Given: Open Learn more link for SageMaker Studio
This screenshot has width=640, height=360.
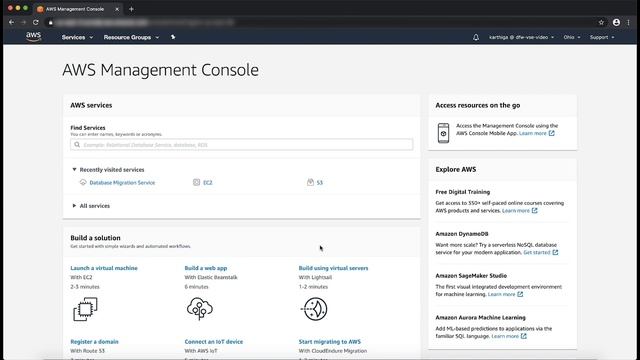Looking at the screenshot, I should click(x=501, y=294).
